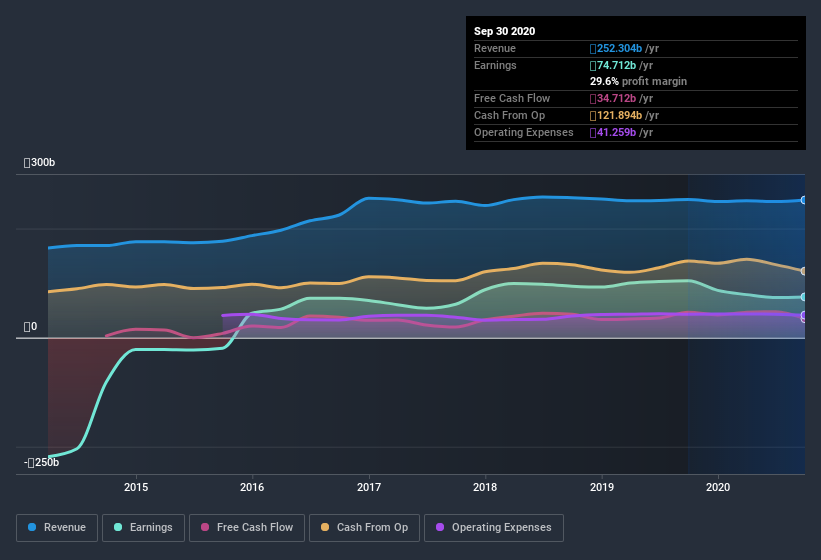Click the 252.304b revenue value in tooltip
821x560 pixels.
tap(616, 49)
